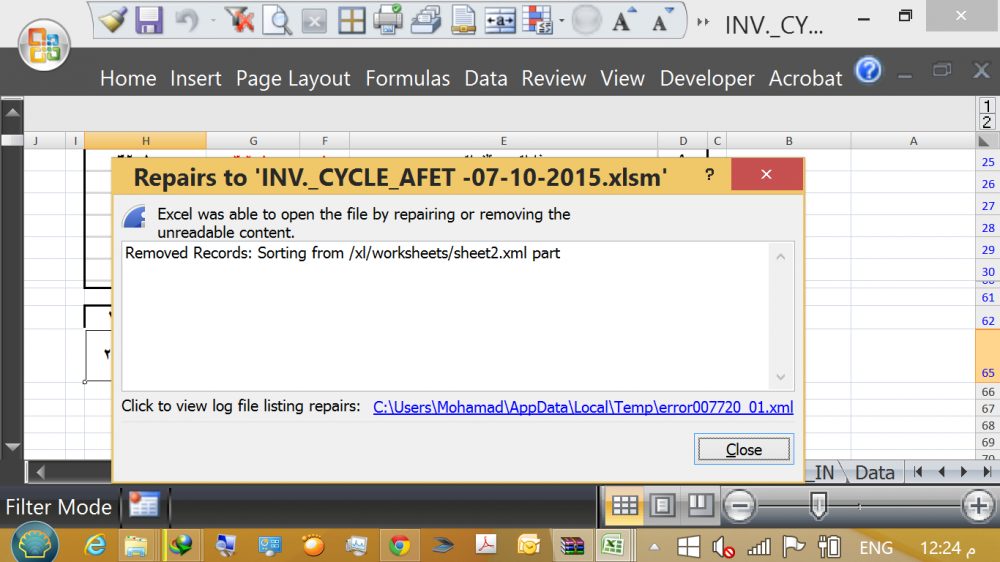Click the zoom slider handle

818,506
